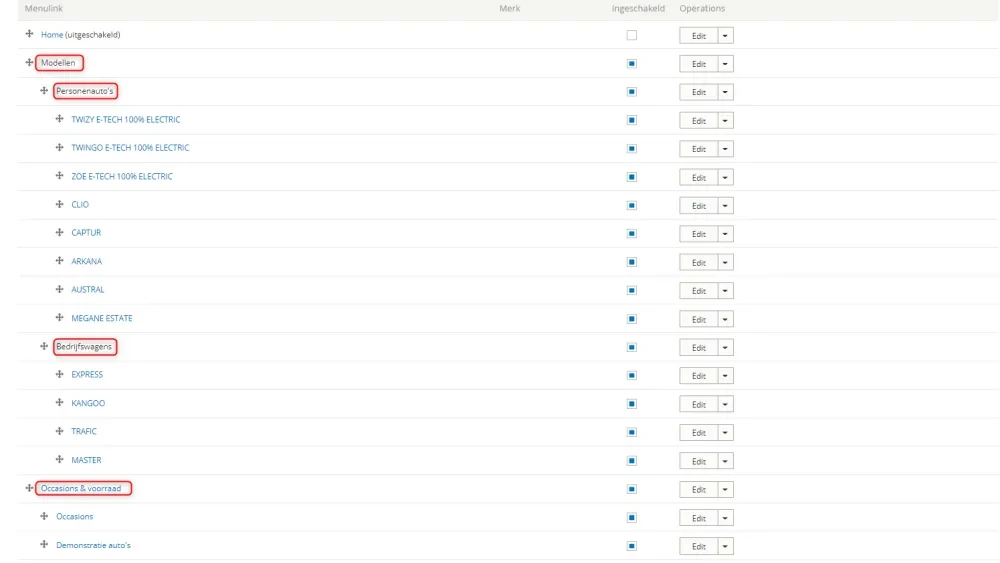Open the dropdown arrow next to TRAFIC's Edit
Screen dimensions: 1000x563
point(725,433)
